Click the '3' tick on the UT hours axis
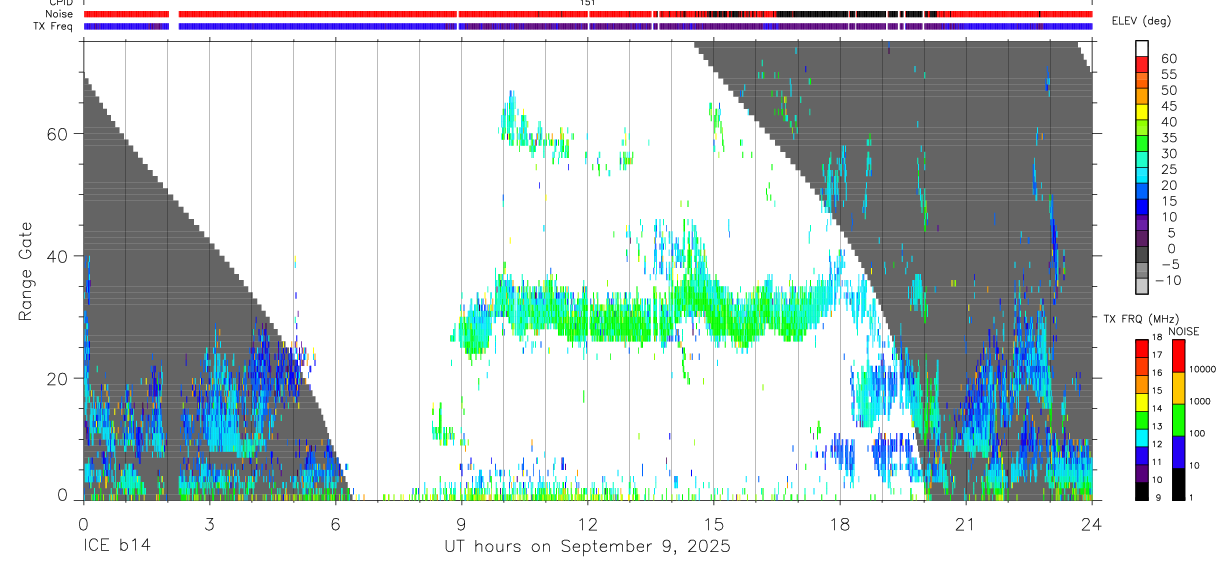Screen dimensions: 1228x567 [x=209, y=523]
